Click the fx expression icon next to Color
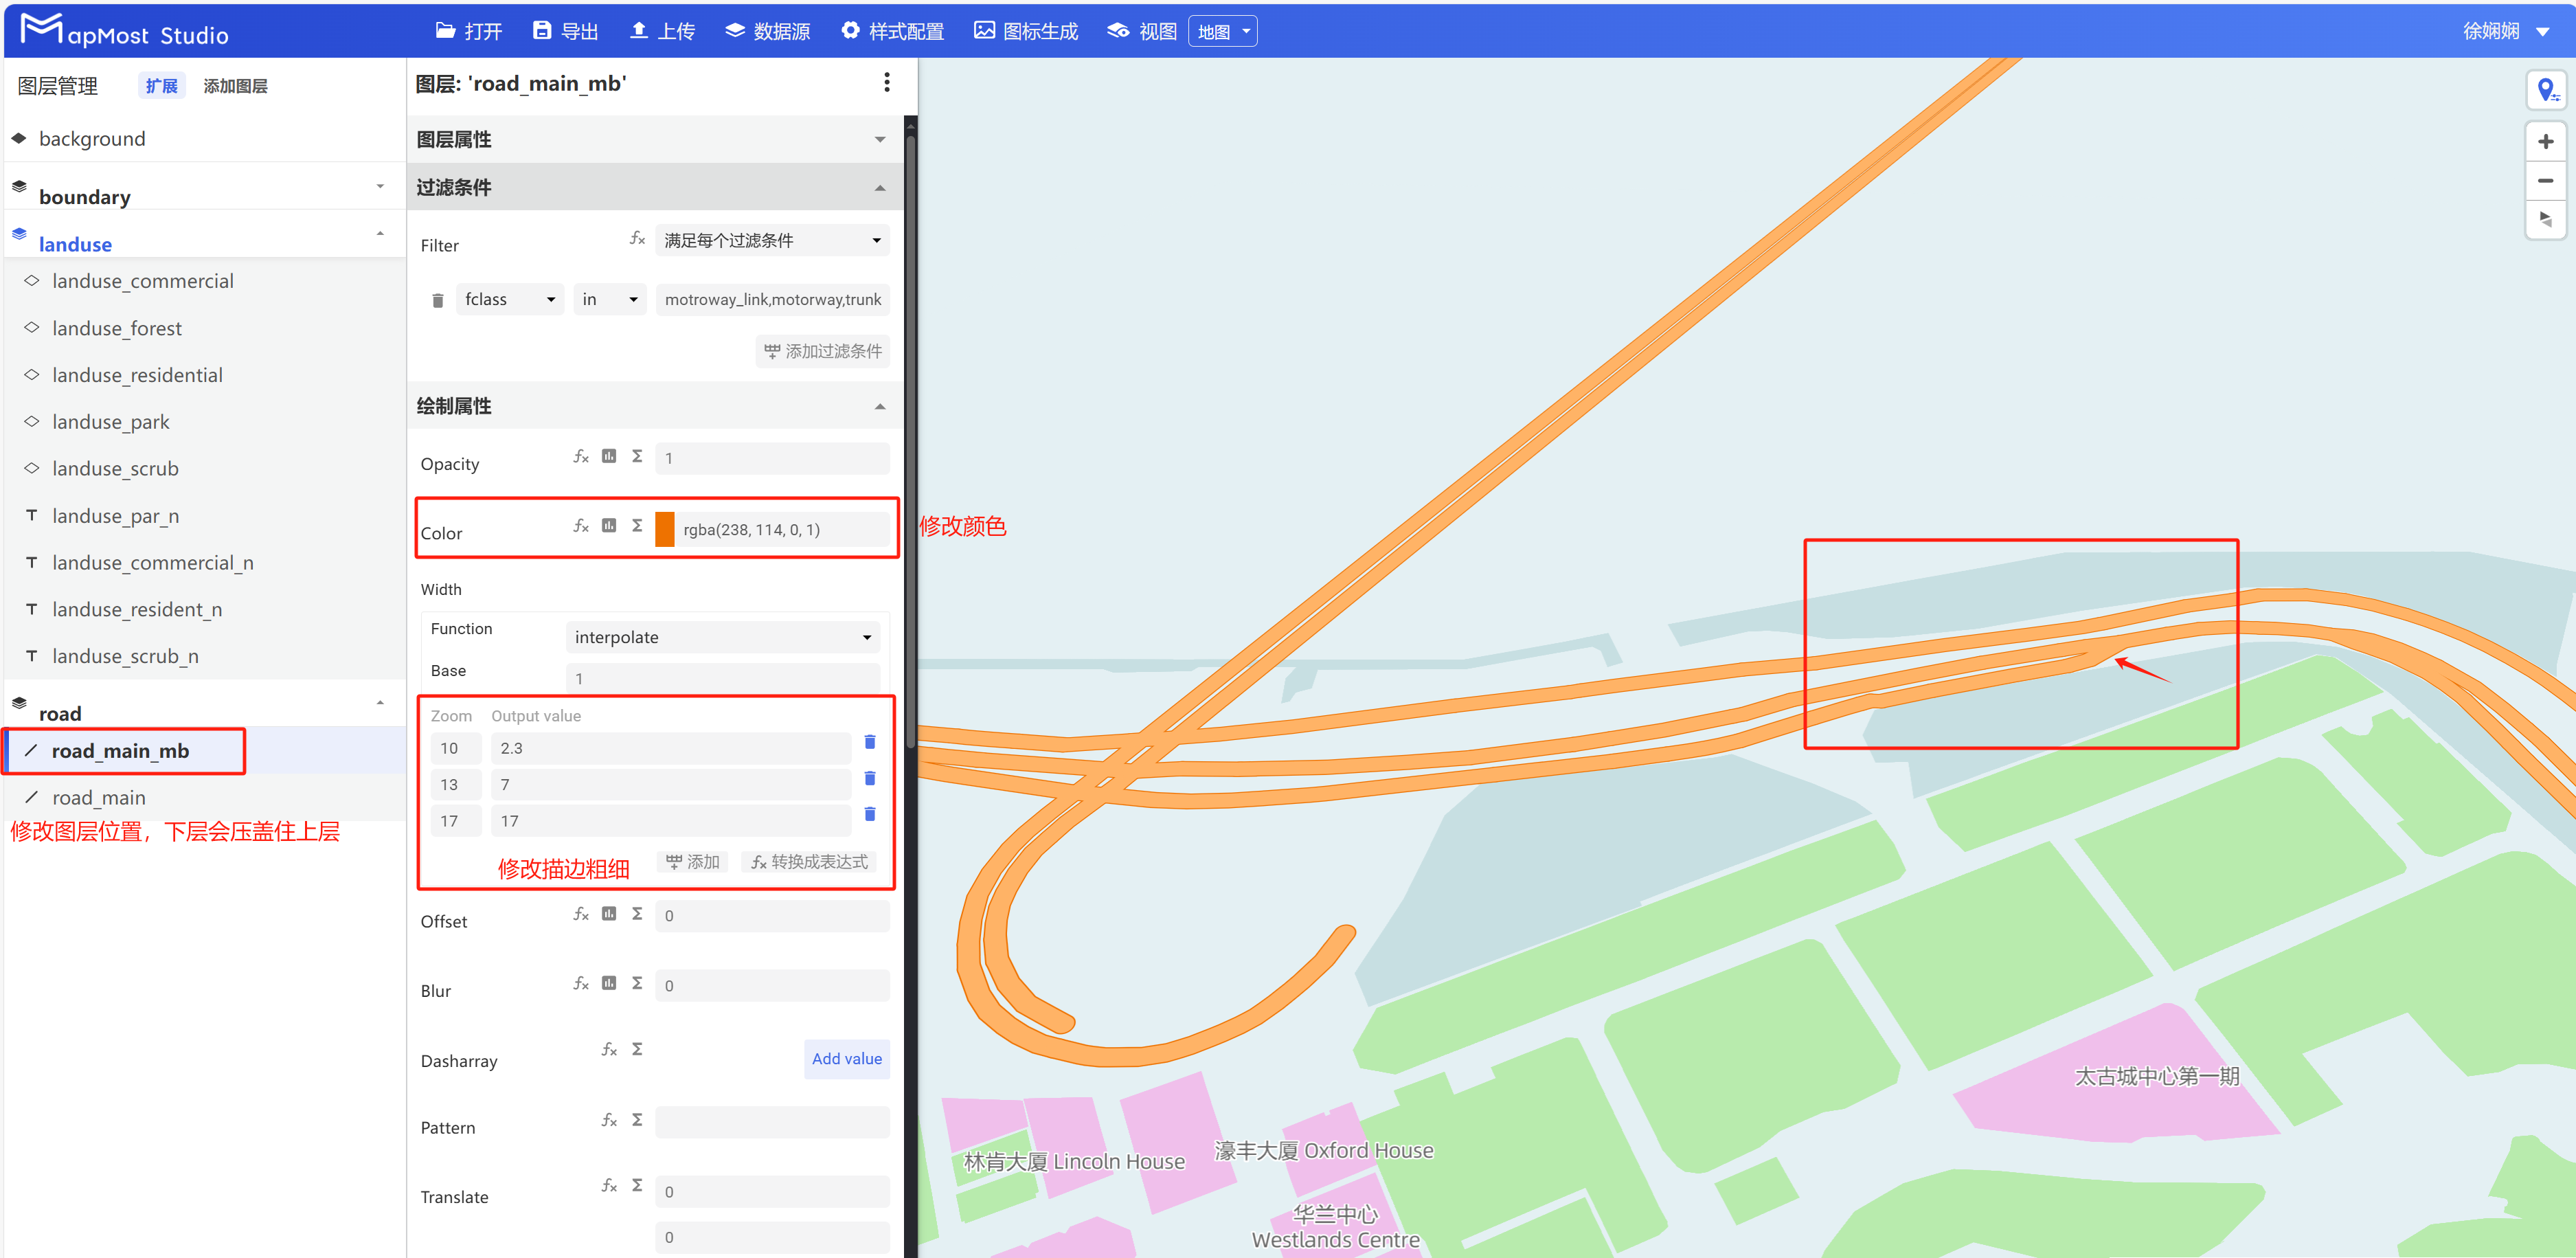The width and height of the screenshot is (2576, 1258). point(581,525)
